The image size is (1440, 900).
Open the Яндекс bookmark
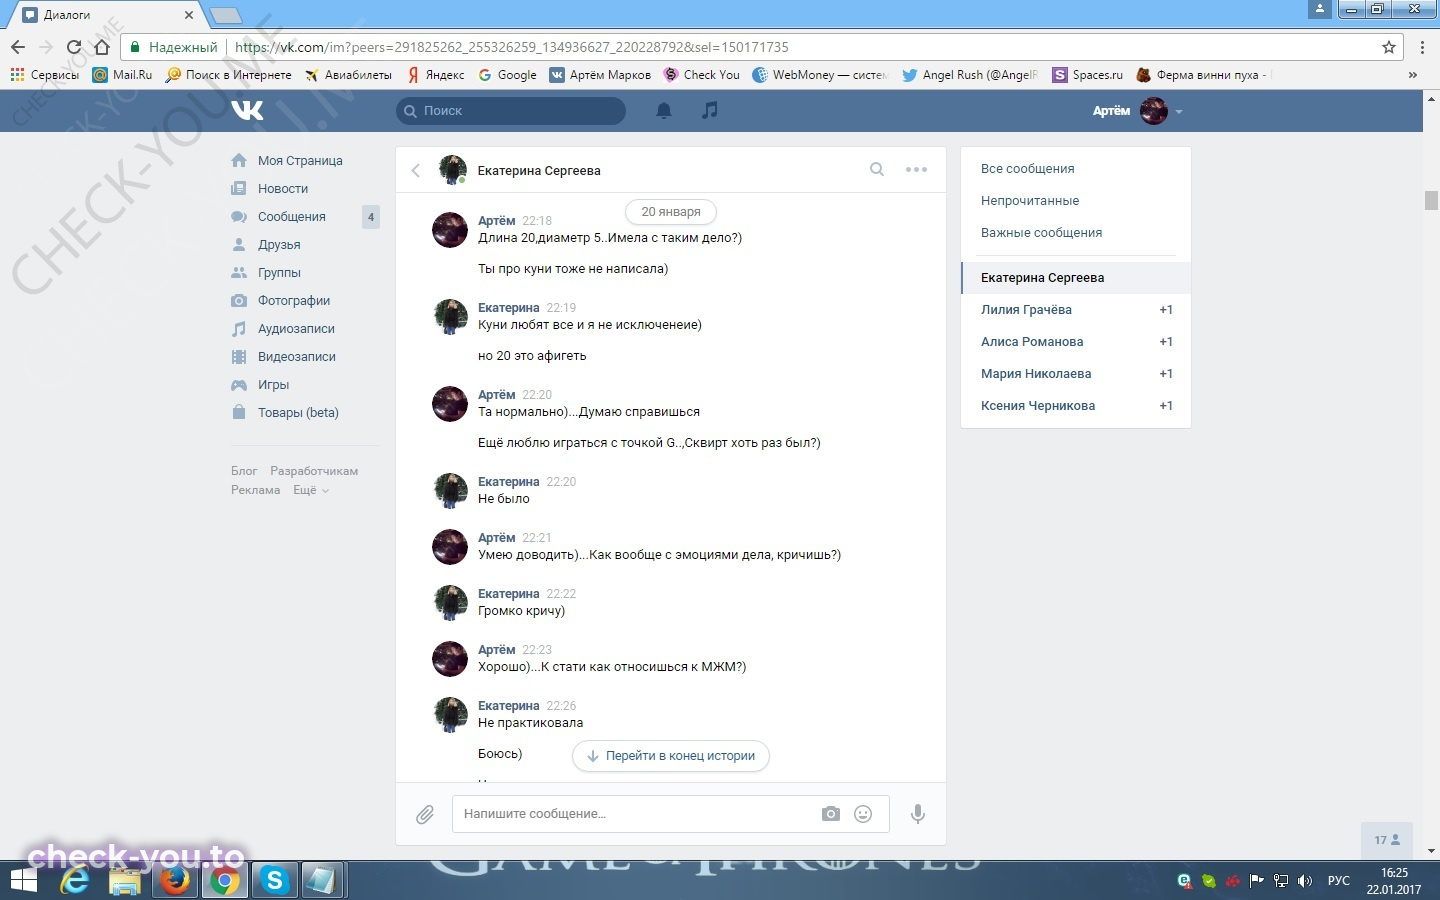coord(436,75)
